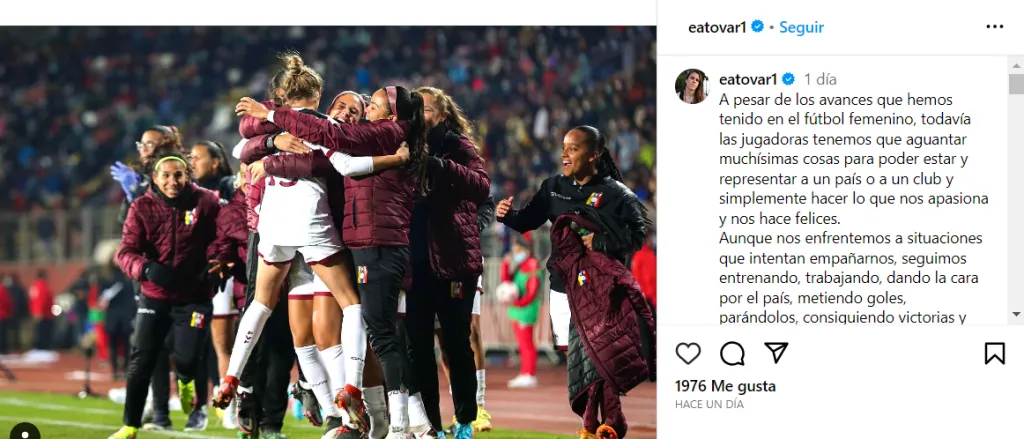1024x439 pixels.
Task: Click the 1 día caption timestamp
Action: coord(820,80)
